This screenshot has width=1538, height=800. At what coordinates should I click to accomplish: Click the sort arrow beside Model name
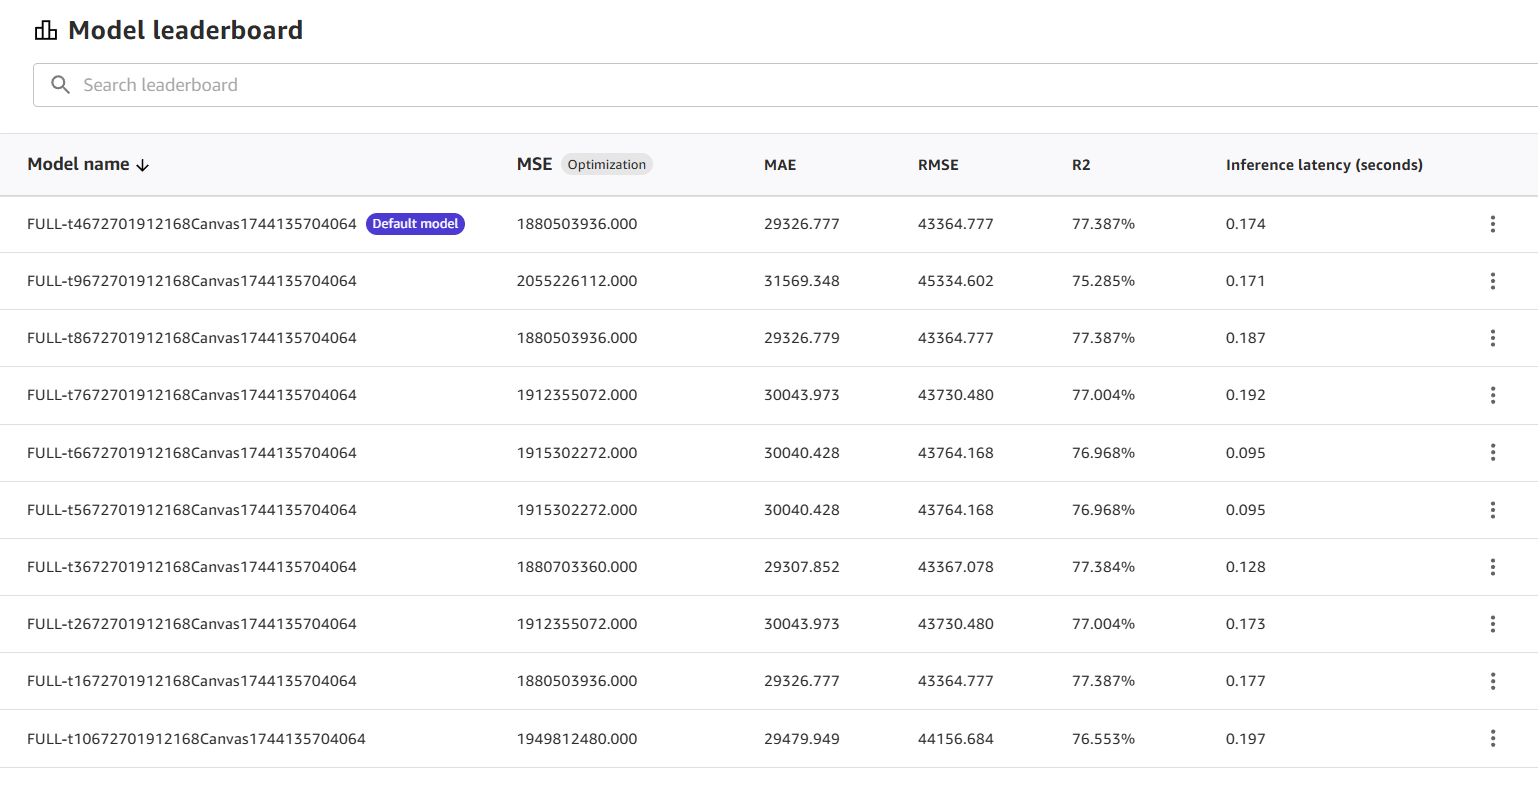click(142, 164)
